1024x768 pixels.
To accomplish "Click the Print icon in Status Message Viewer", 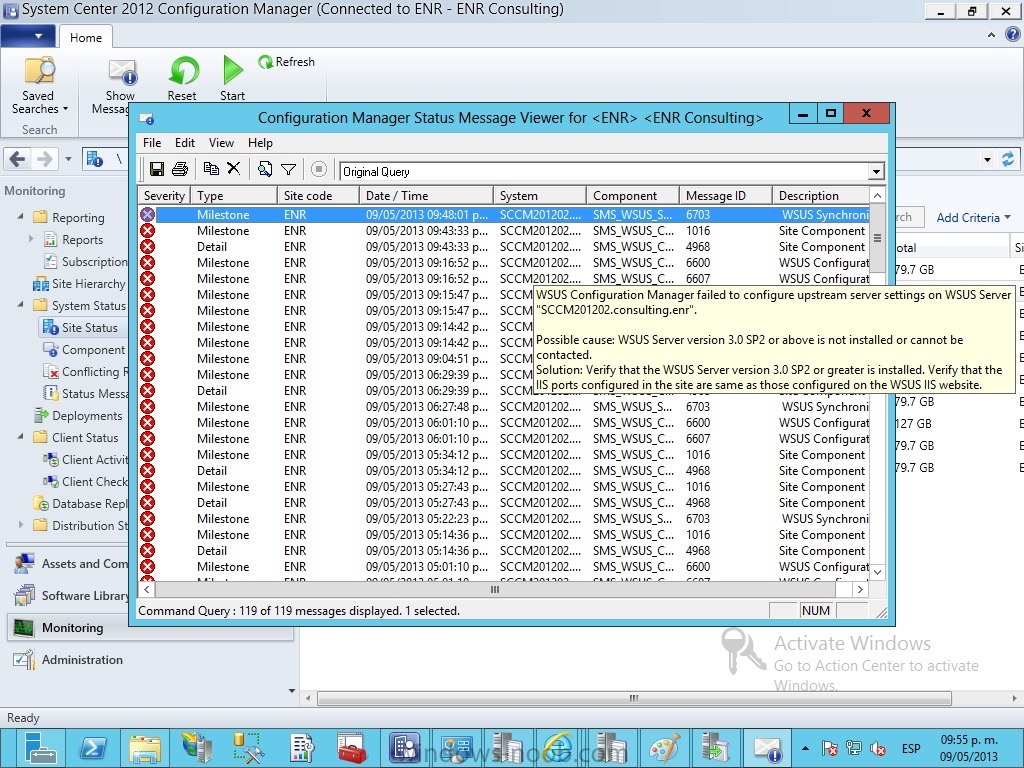I will (x=180, y=169).
